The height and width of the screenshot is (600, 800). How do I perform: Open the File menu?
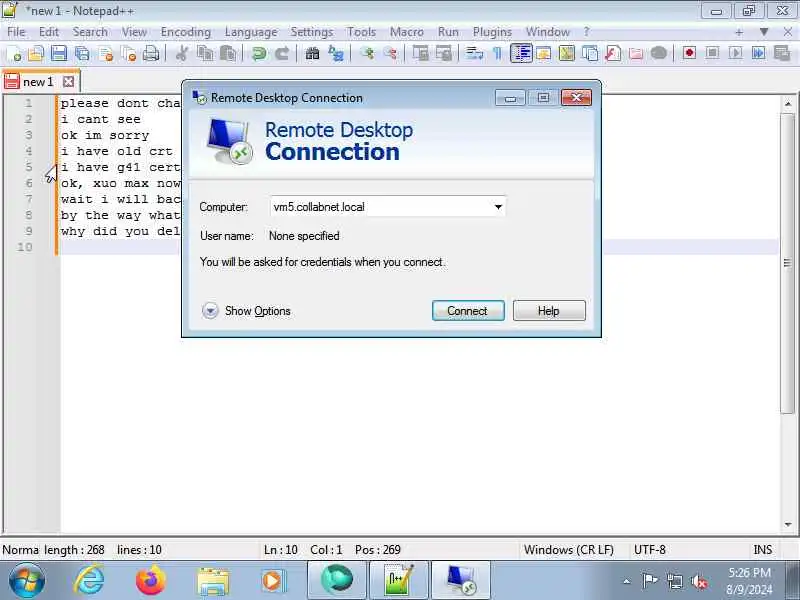[16, 32]
